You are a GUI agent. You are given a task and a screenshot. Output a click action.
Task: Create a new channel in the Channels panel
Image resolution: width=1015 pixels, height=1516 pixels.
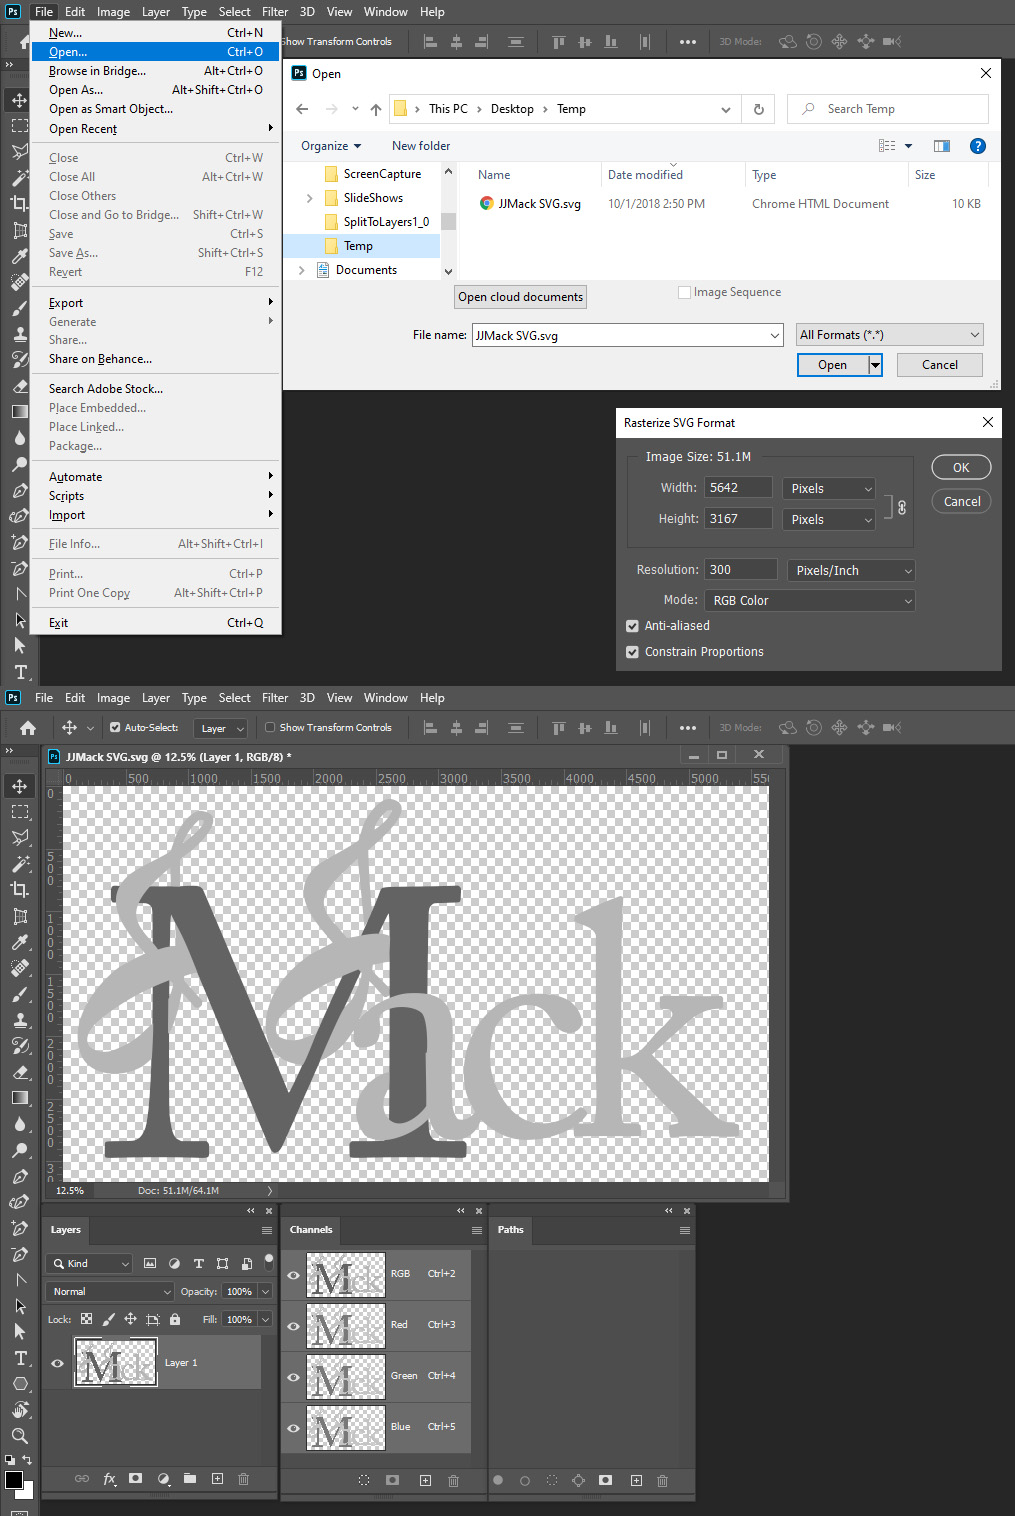pyautogui.click(x=424, y=1480)
